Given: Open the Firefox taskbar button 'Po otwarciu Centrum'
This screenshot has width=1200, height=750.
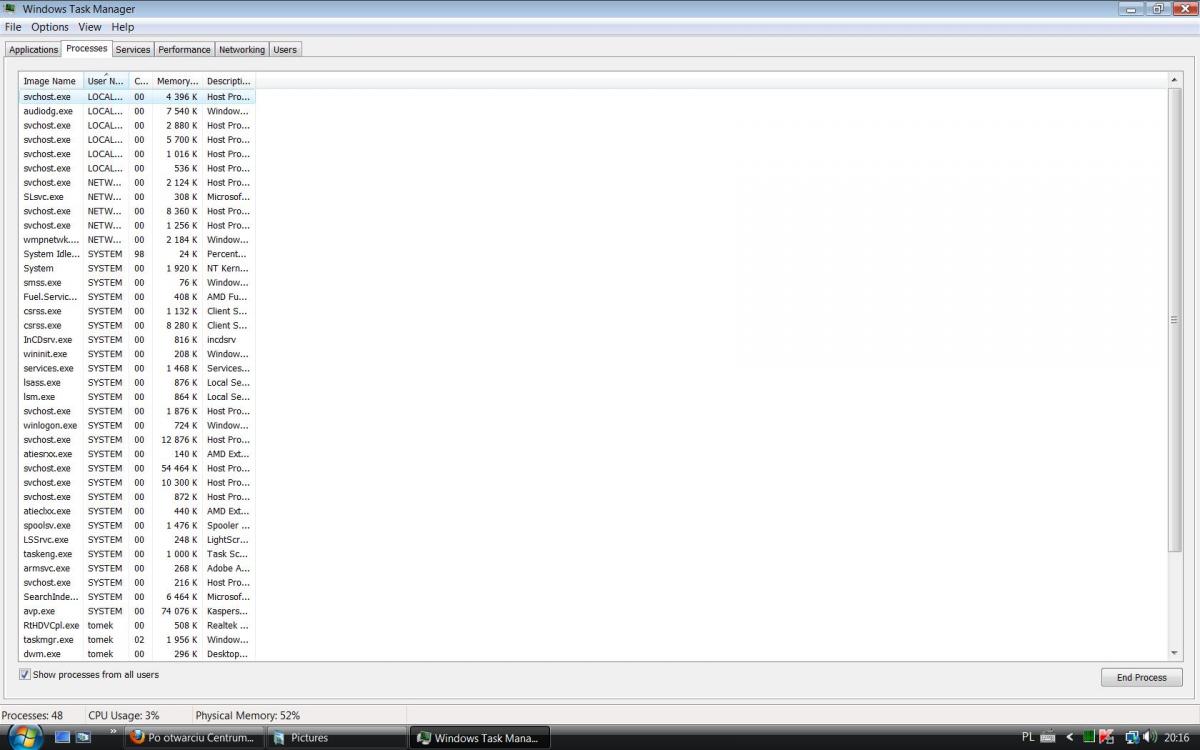Looking at the screenshot, I should pos(195,738).
